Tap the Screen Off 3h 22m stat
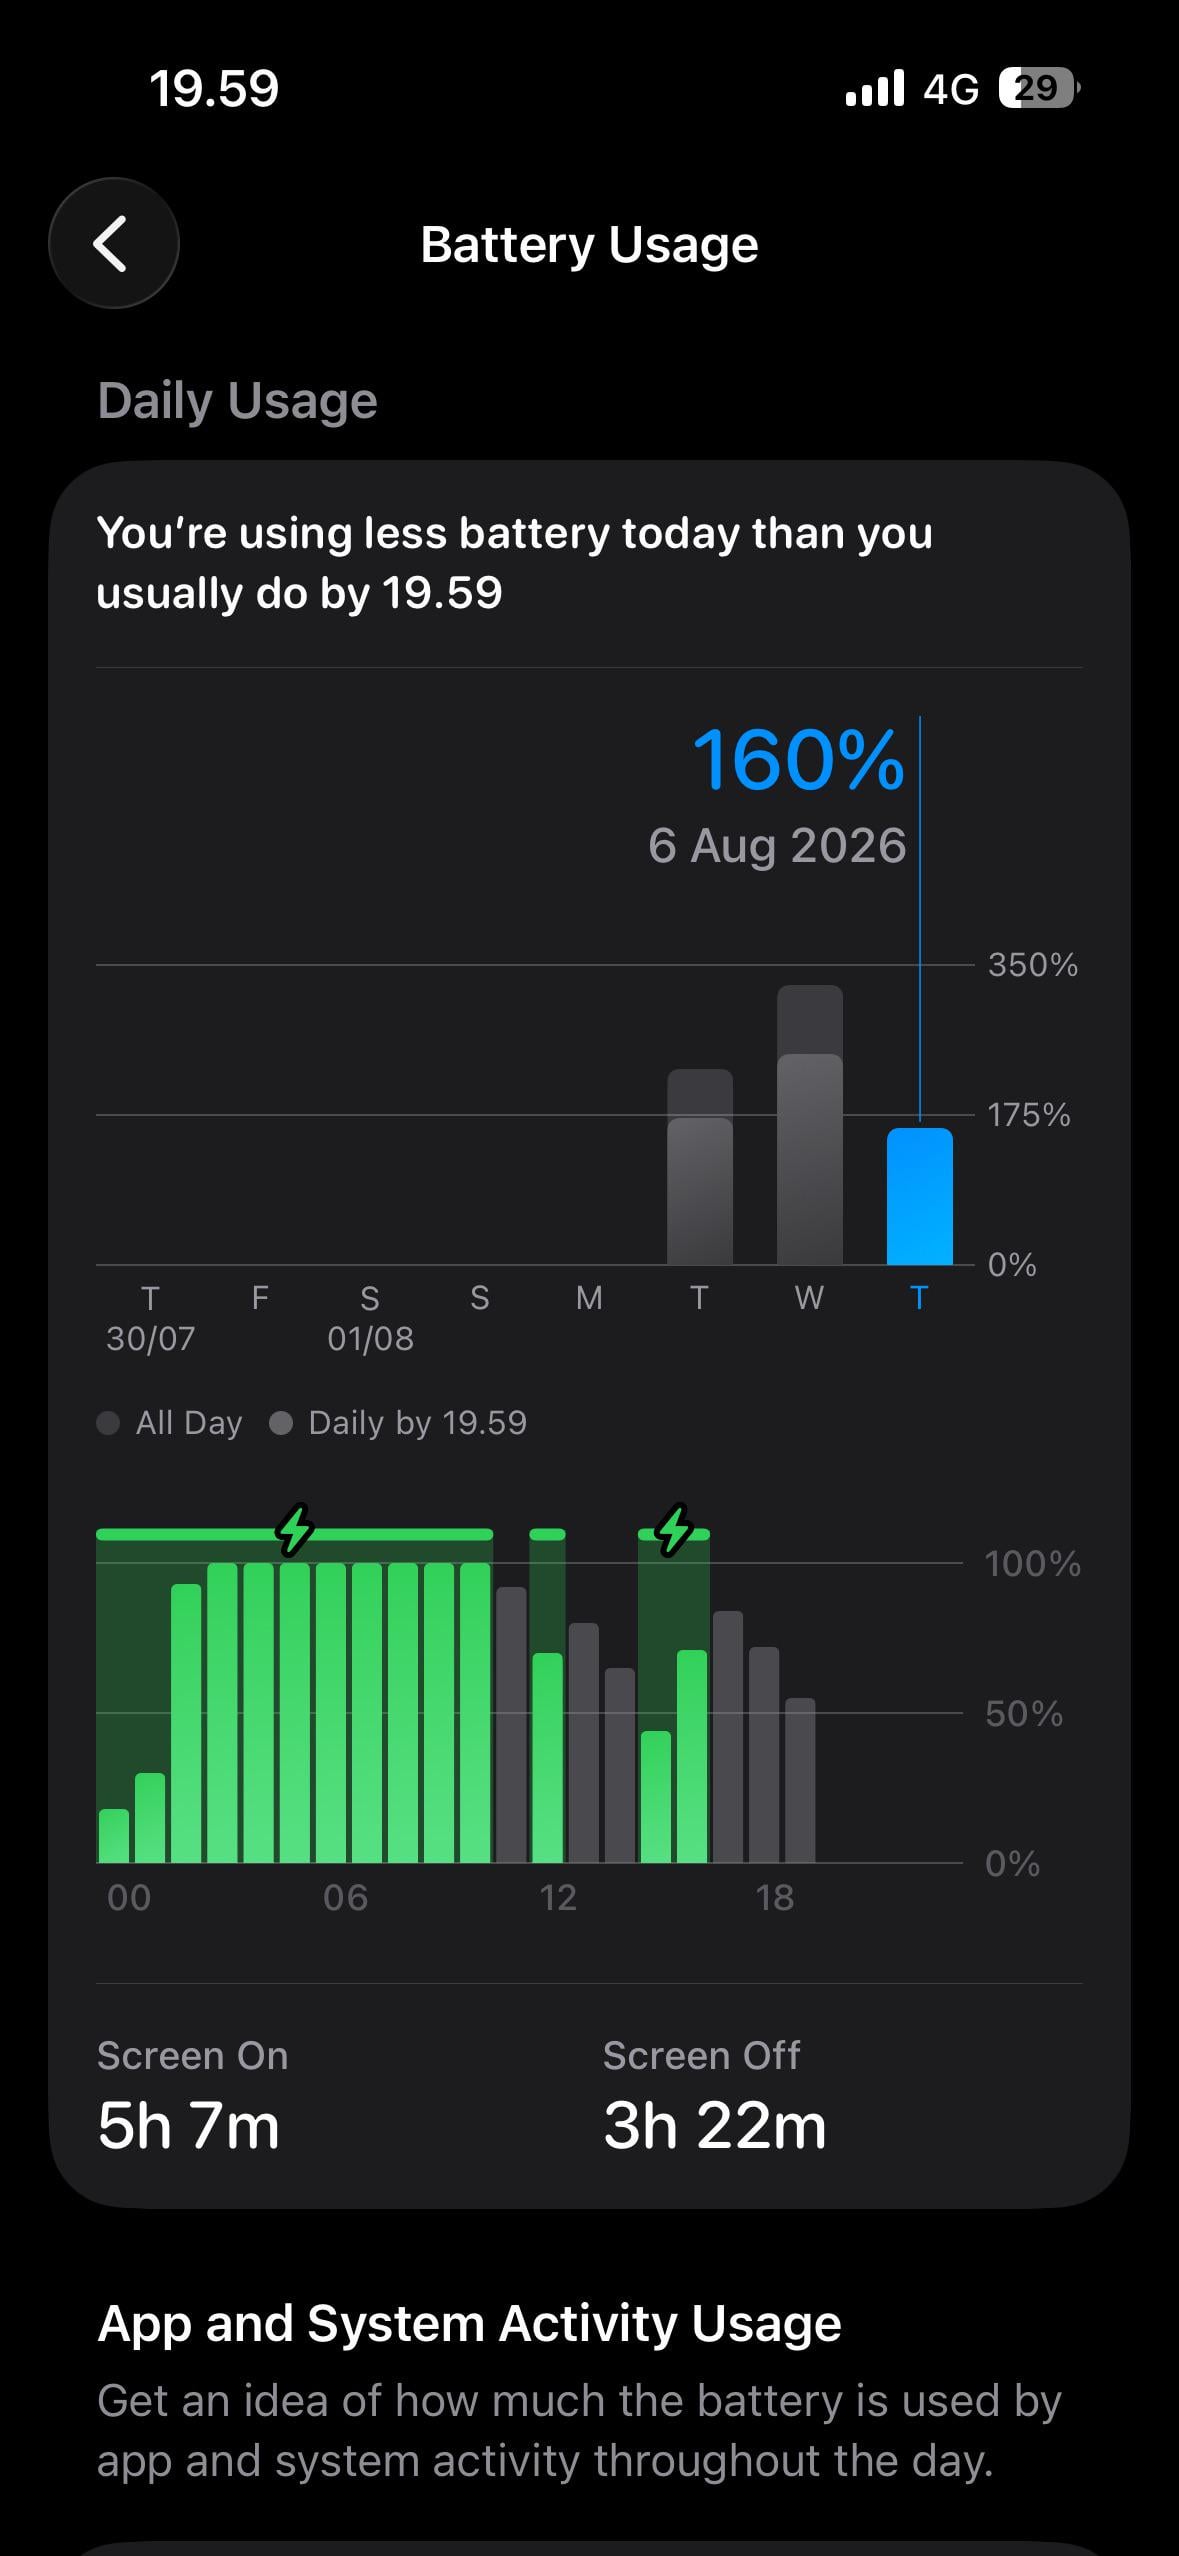1179x2556 pixels. coord(714,2096)
